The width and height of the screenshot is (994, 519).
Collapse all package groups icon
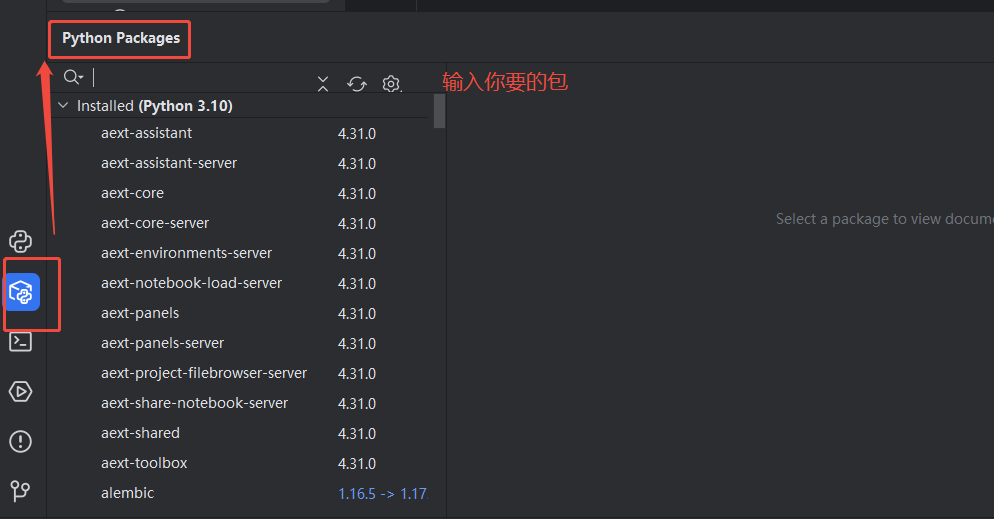point(323,84)
